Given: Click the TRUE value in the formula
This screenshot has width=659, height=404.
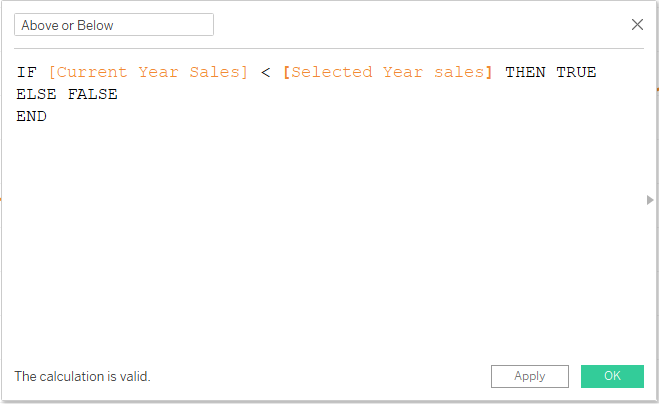Looking at the screenshot, I should 576,72.
